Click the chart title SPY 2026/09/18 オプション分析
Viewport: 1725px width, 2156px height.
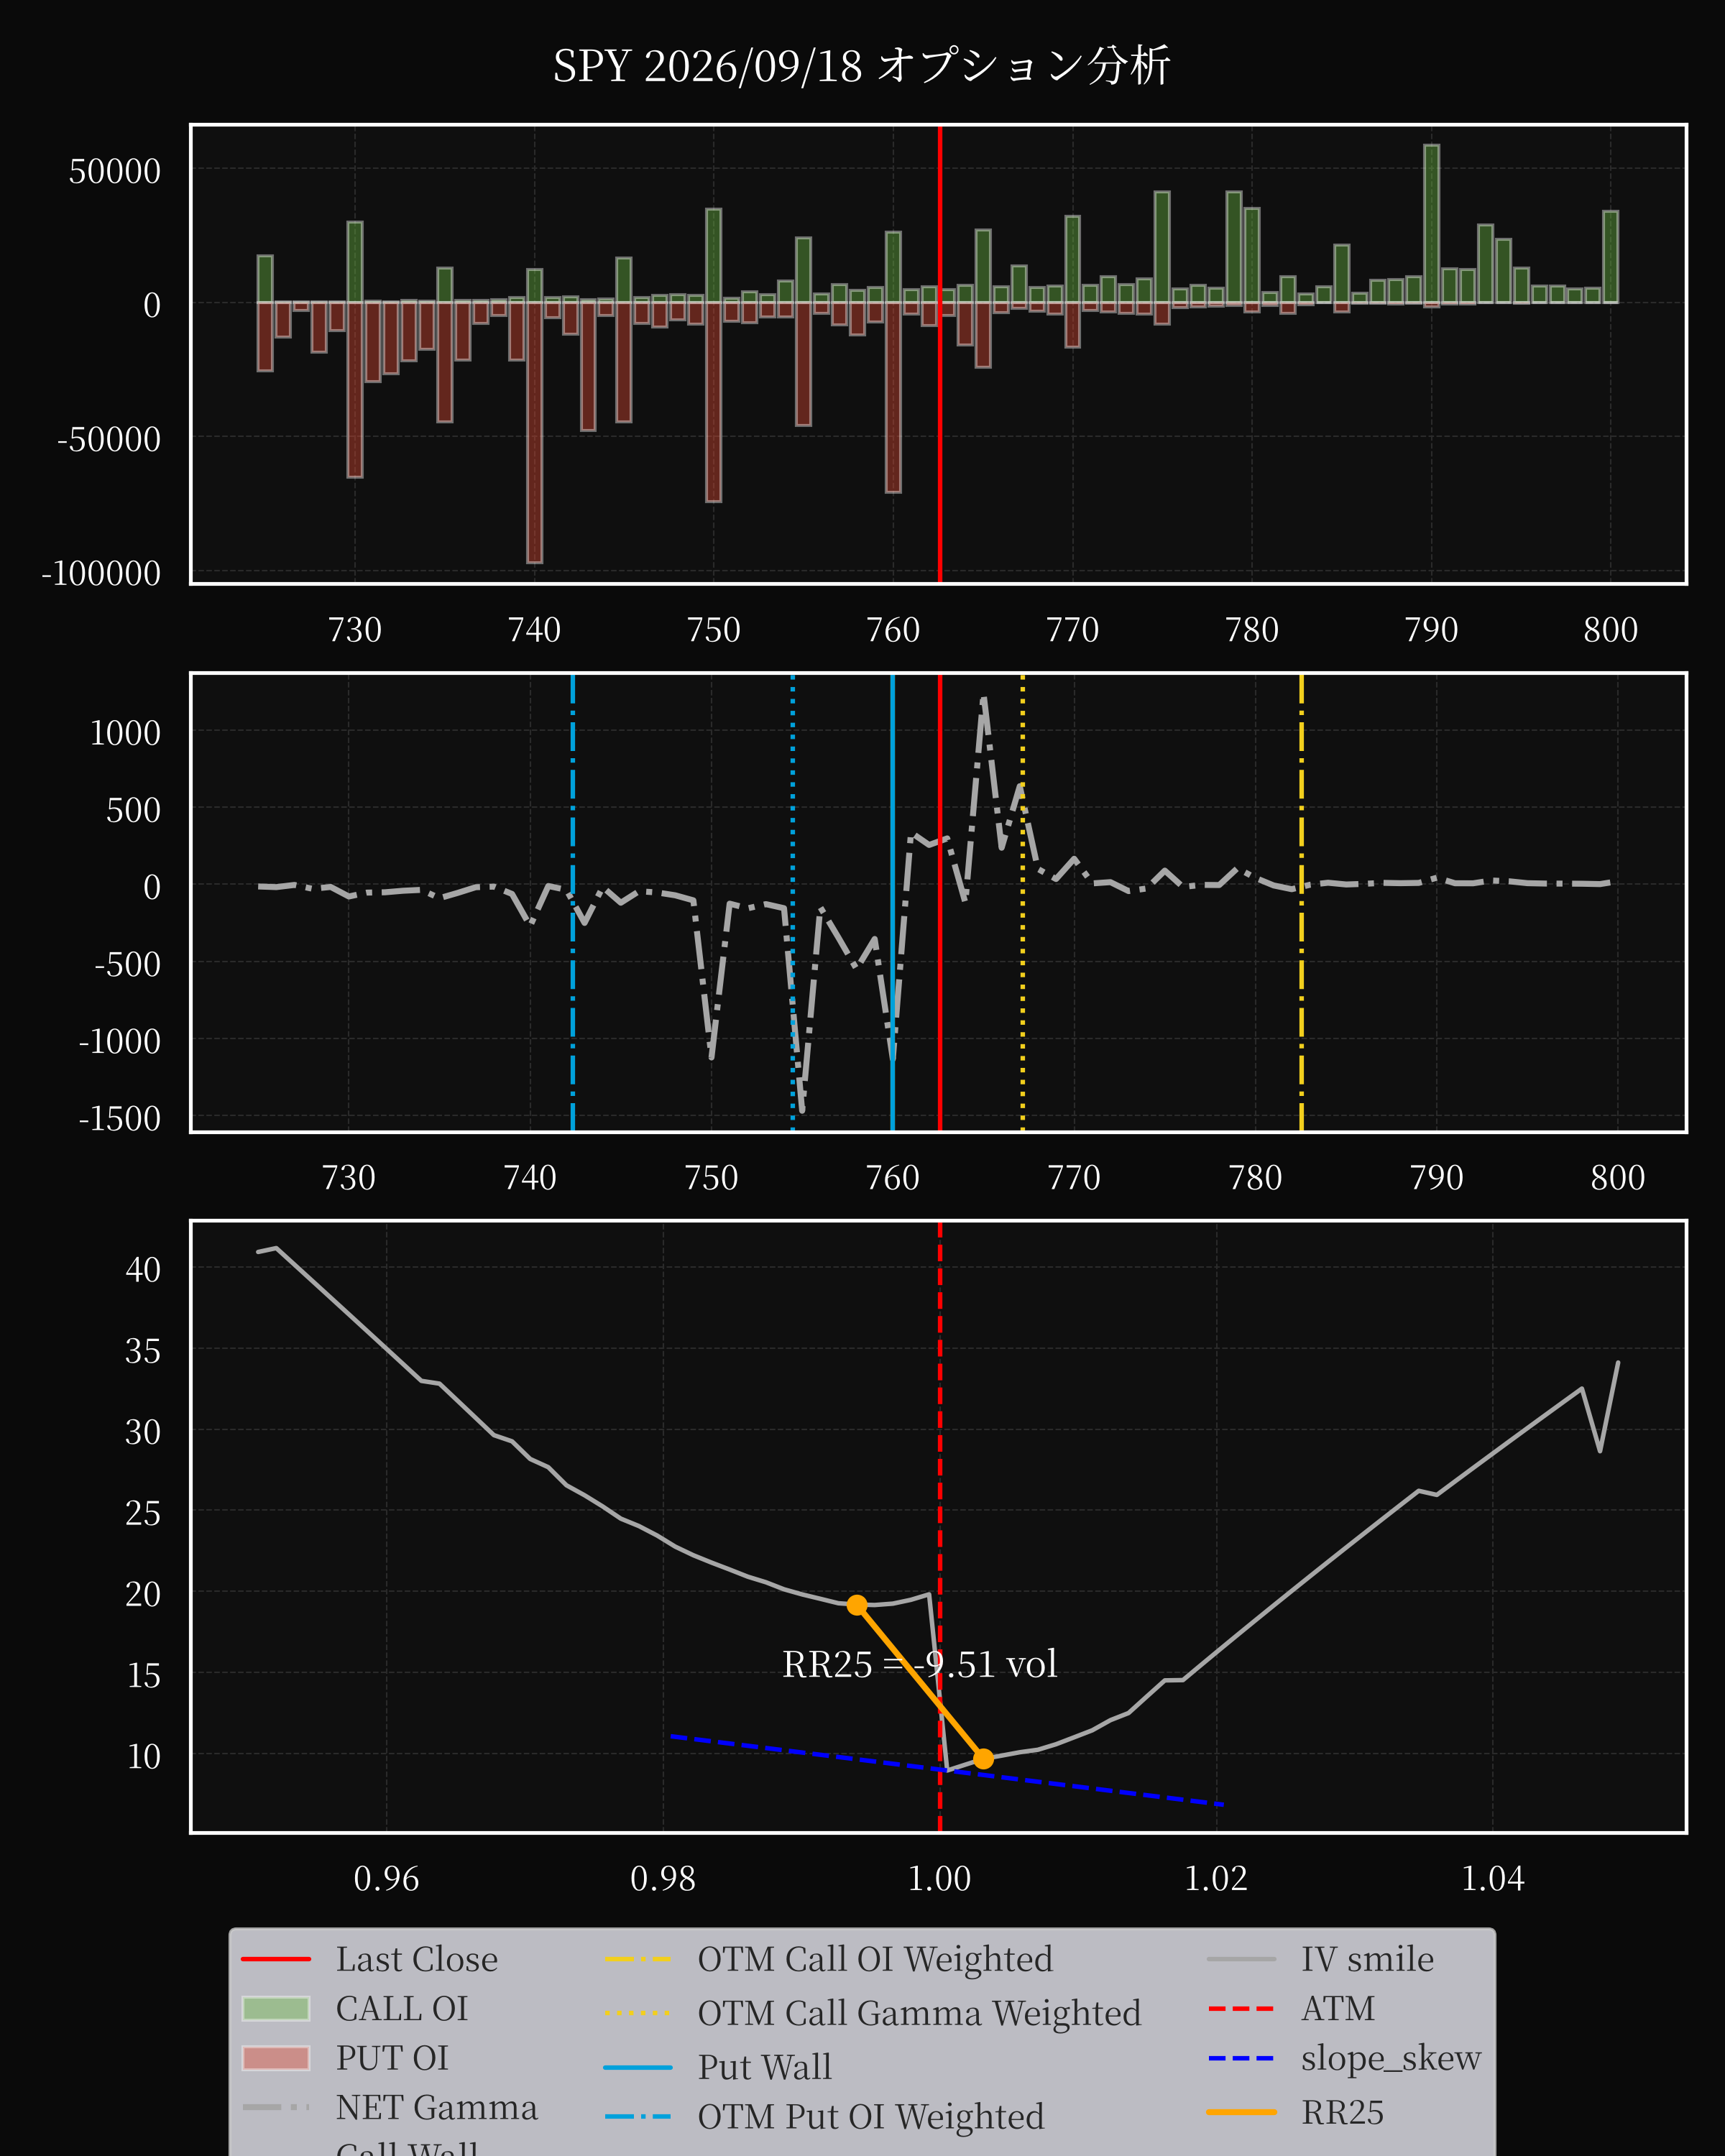point(861,67)
